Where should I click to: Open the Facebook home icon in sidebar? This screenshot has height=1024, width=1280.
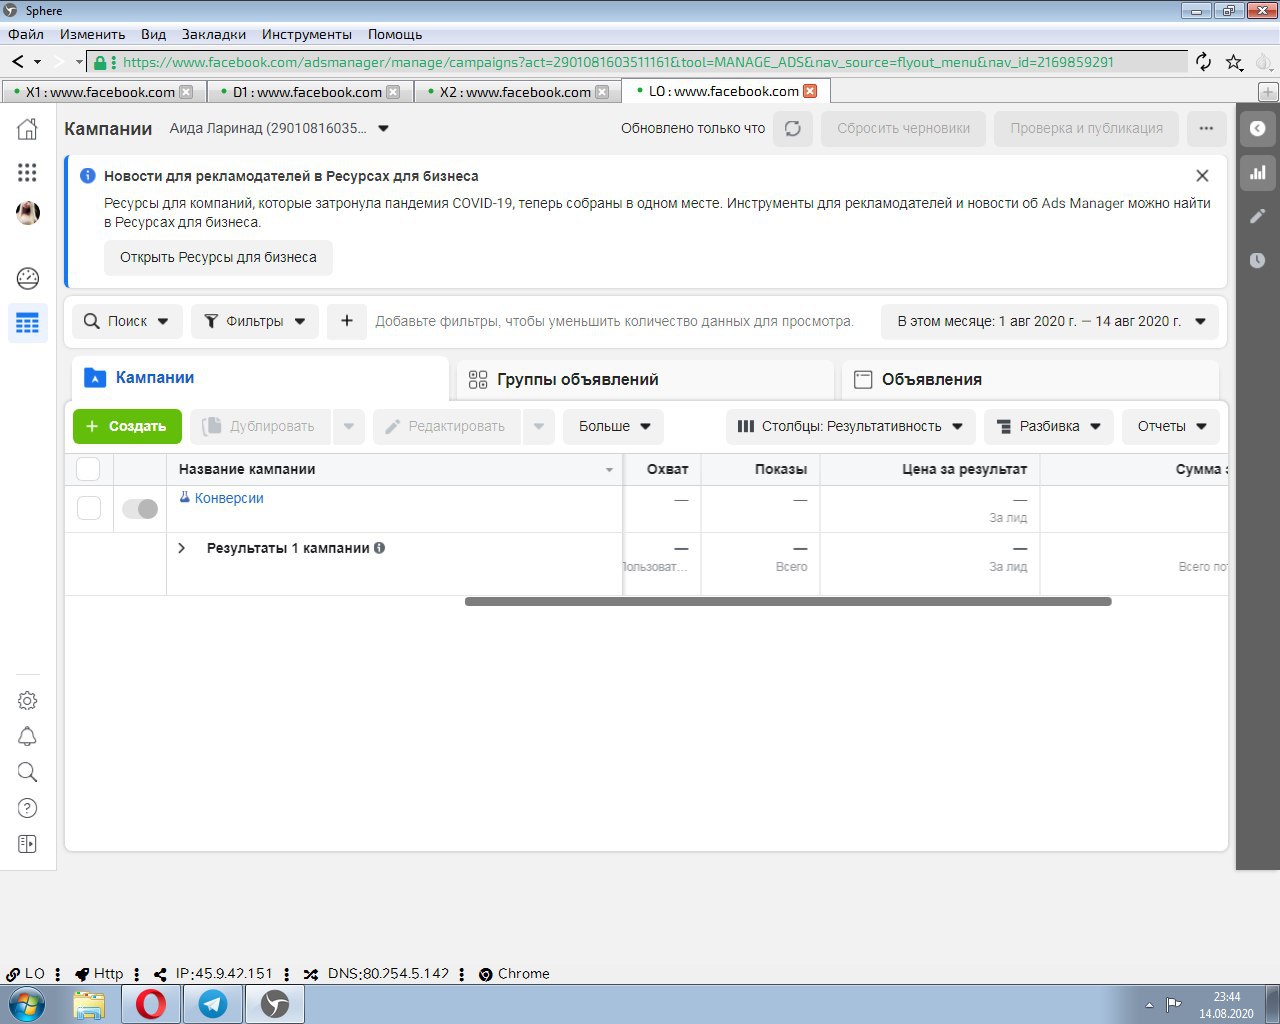(x=28, y=129)
